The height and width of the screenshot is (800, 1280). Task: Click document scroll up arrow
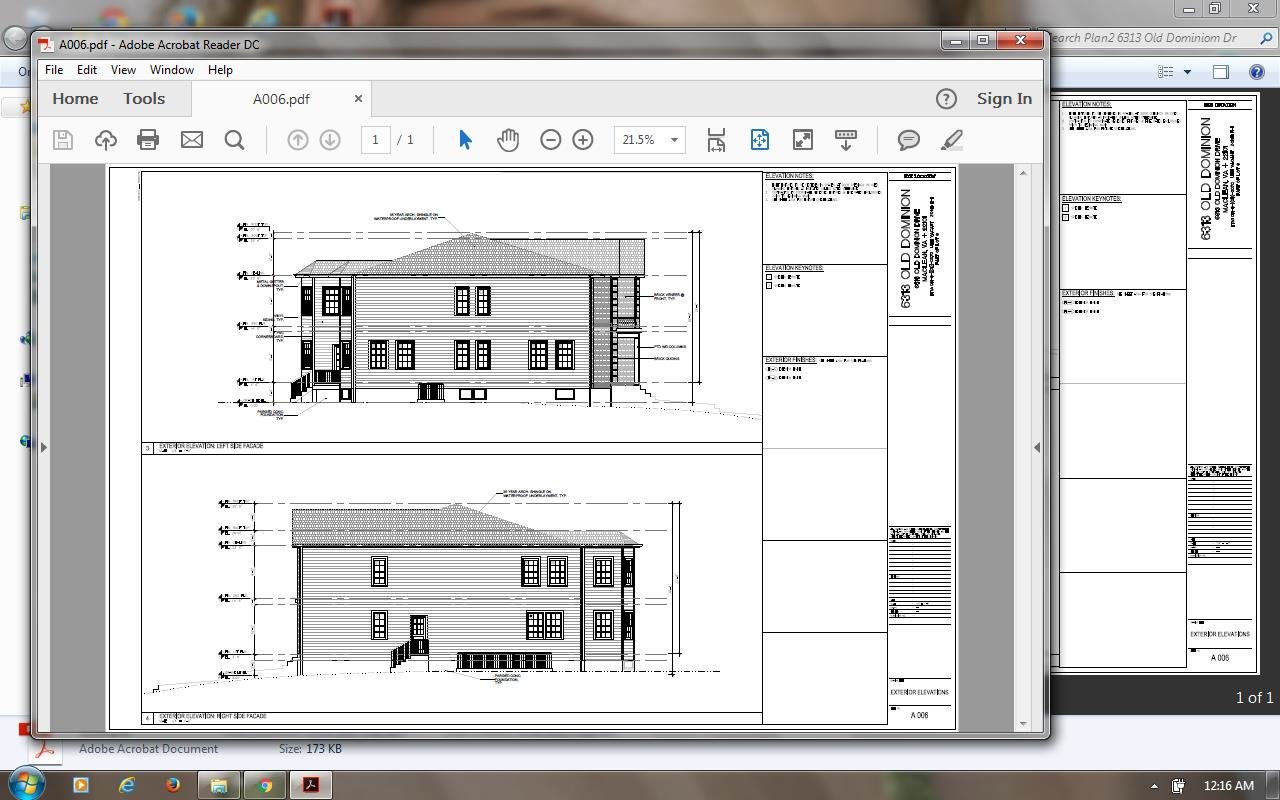(1022, 173)
